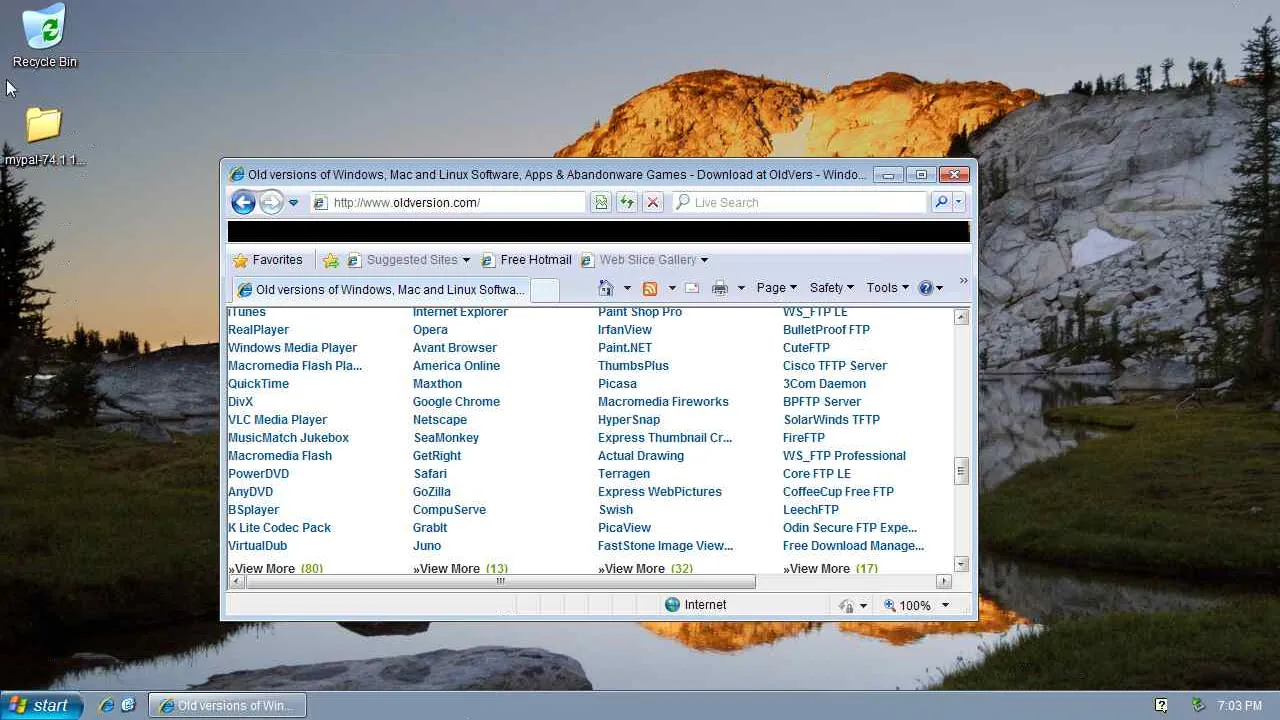Click the vertical scrollbar up arrow
Screen dimensions: 1280x720
click(x=961, y=317)
